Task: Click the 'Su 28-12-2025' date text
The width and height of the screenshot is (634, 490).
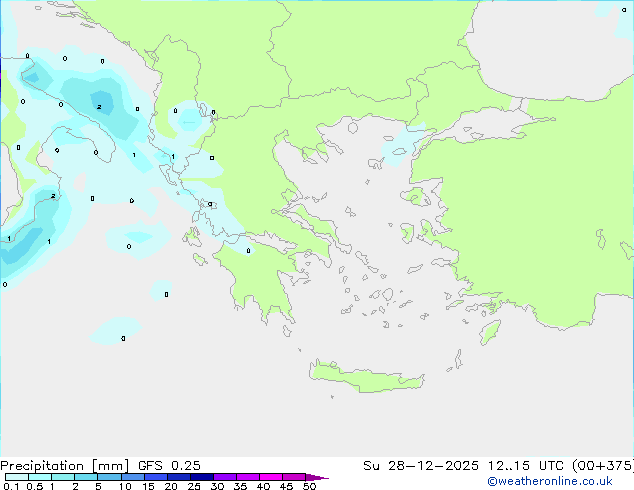Action: [421, 466]
